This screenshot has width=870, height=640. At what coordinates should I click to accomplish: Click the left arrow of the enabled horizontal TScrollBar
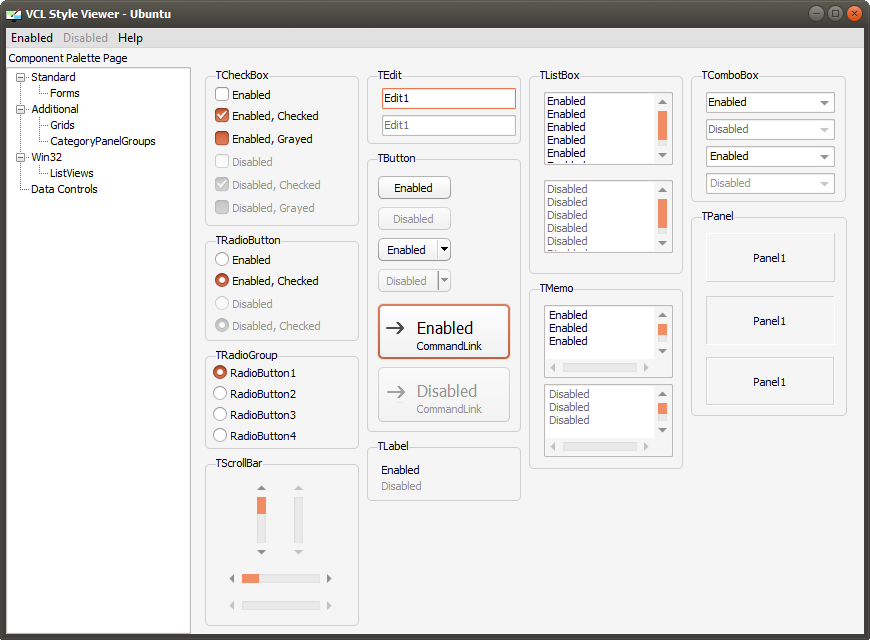[232, 578]
